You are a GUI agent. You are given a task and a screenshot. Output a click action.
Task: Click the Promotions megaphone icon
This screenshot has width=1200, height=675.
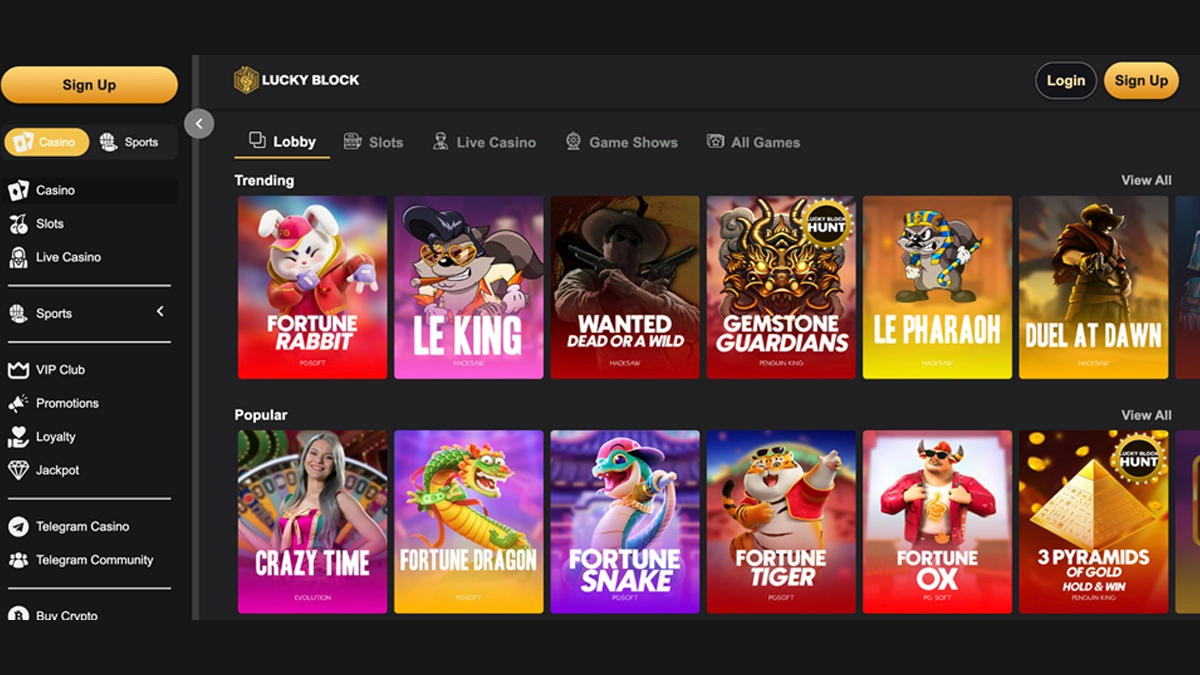(x=18, y=403)
